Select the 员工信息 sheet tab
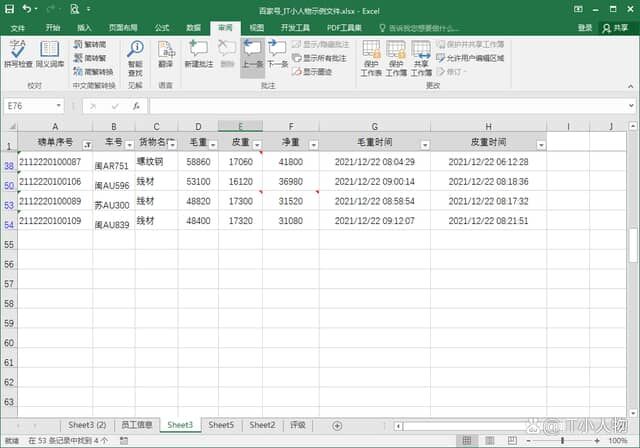Viewport: 640px width, 448px height. click(x=136, y=425)
